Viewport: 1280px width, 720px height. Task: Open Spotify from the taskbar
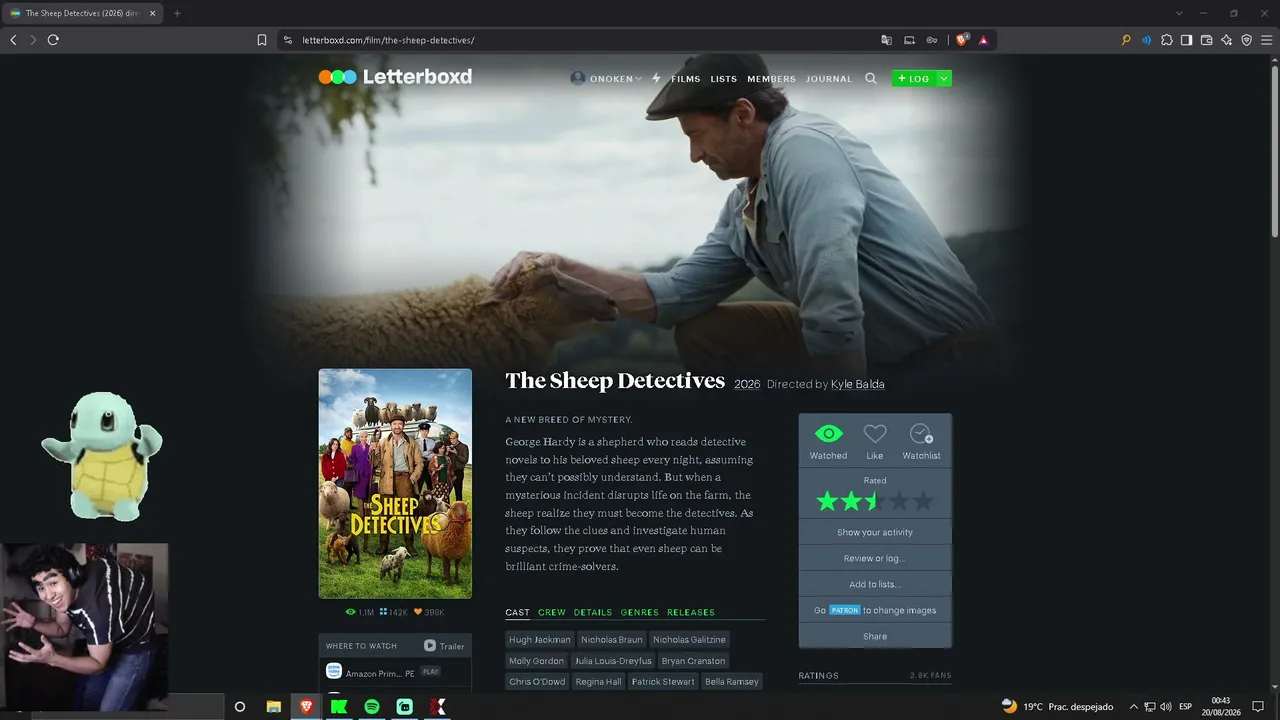(372, 707)
